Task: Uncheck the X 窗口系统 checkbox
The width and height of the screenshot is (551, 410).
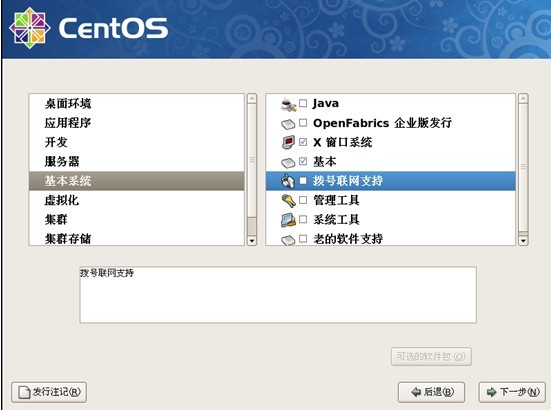Action: [303, 142]
